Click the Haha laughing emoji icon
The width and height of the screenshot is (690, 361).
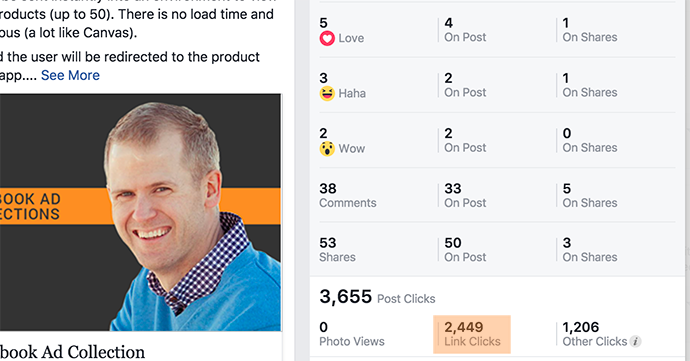coord(327,93)
